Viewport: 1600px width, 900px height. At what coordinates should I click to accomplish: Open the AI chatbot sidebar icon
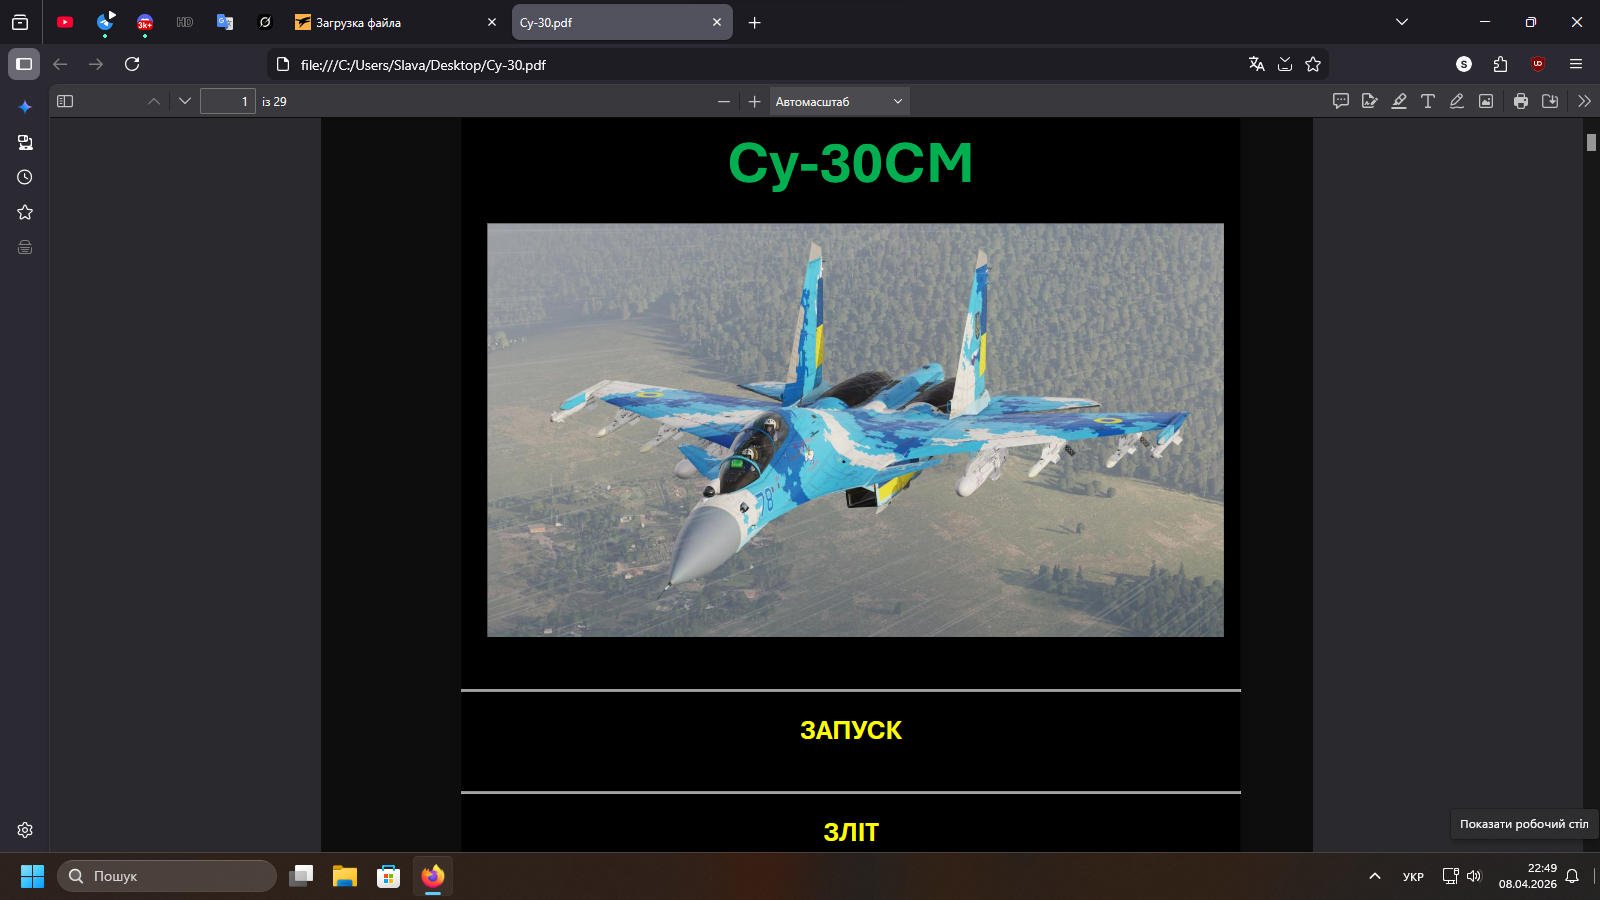point(25,107)
